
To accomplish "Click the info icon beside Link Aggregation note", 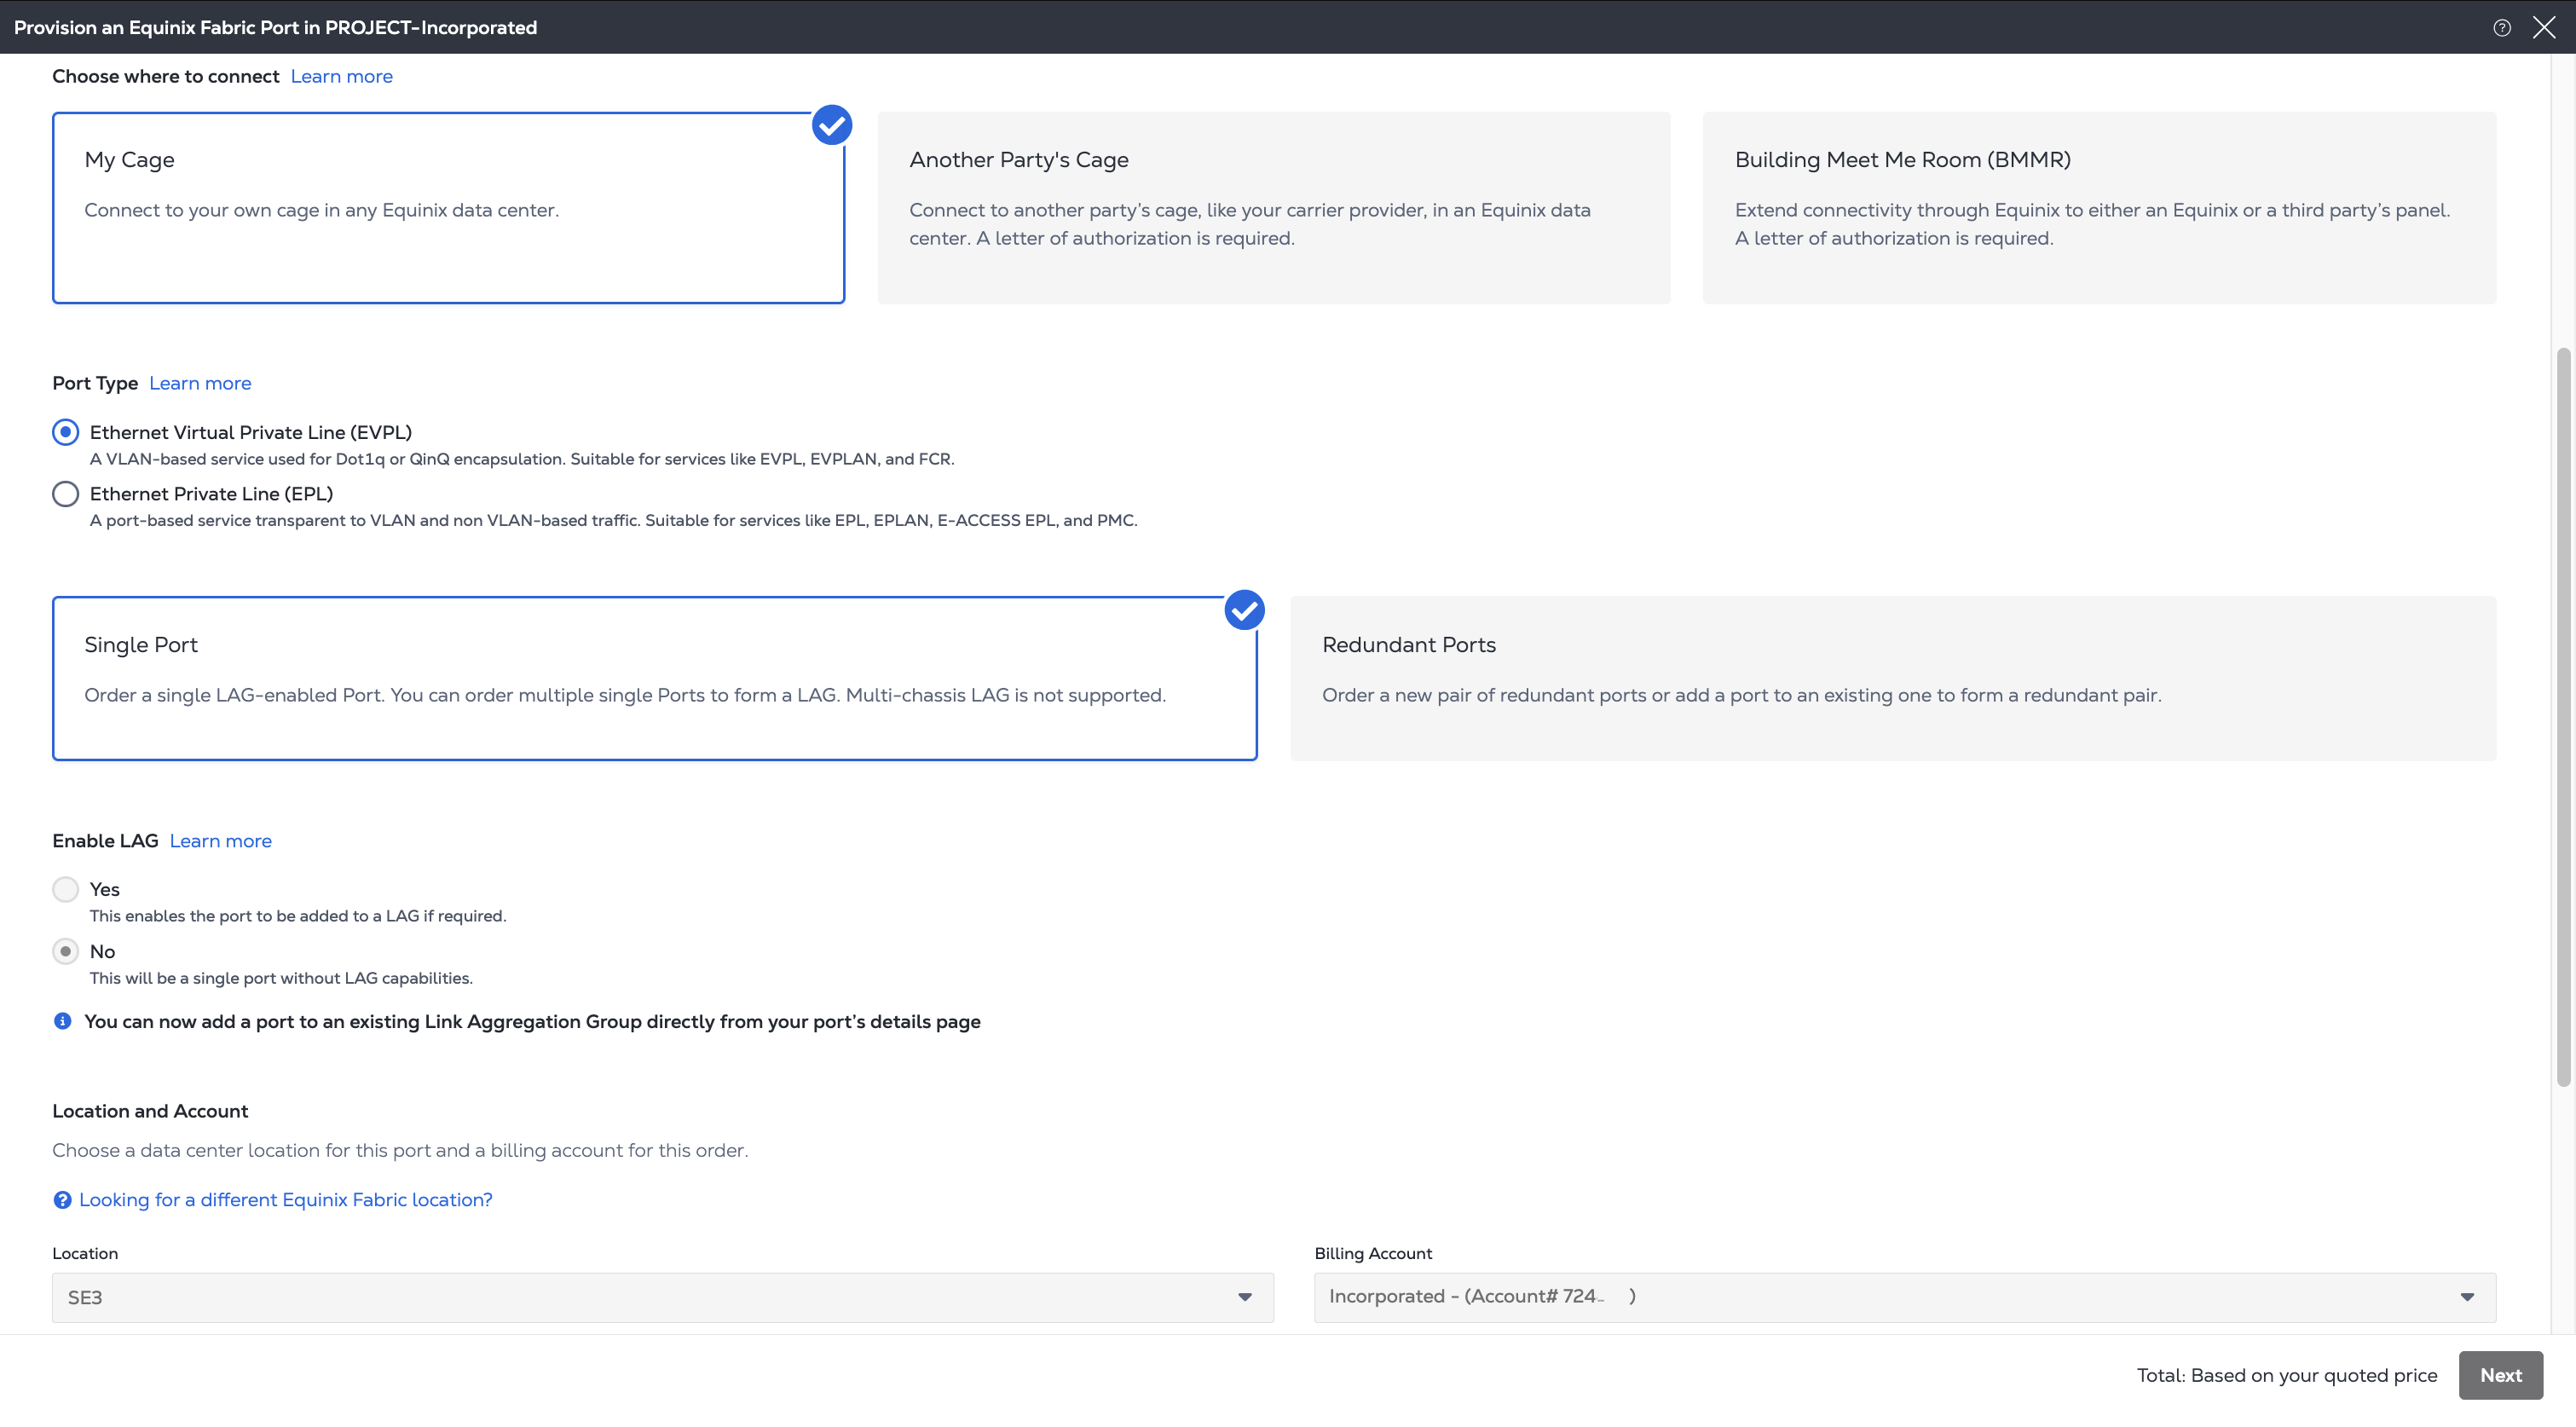I will (x=62, y=1021).
